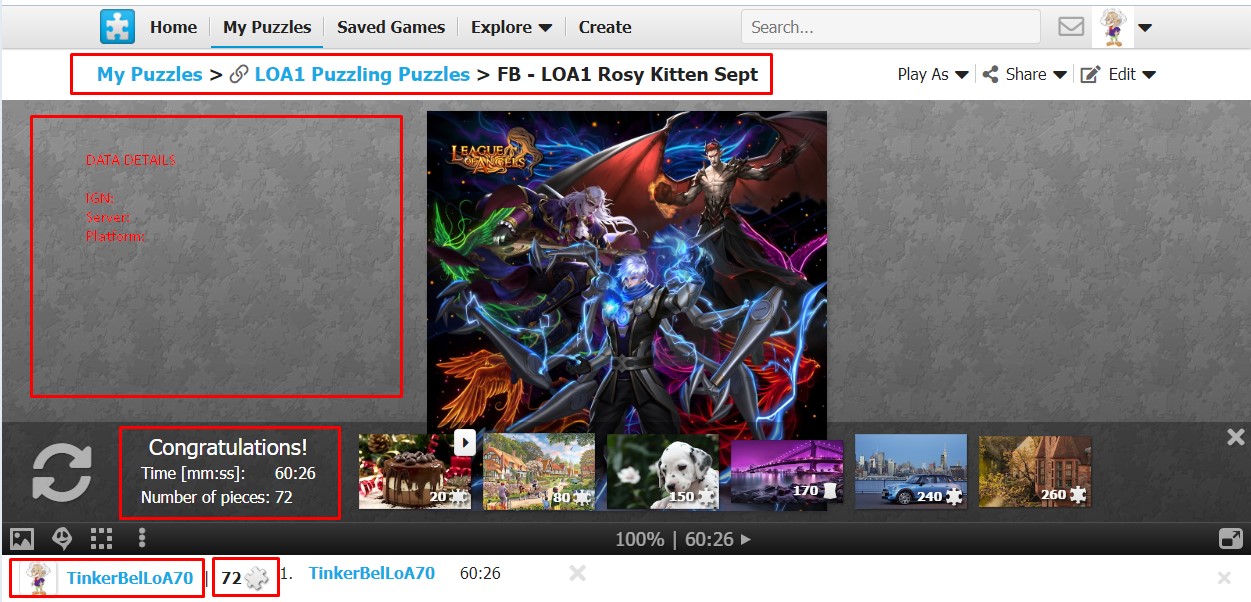Close the bottom bar with the X

click(1224, 578)
